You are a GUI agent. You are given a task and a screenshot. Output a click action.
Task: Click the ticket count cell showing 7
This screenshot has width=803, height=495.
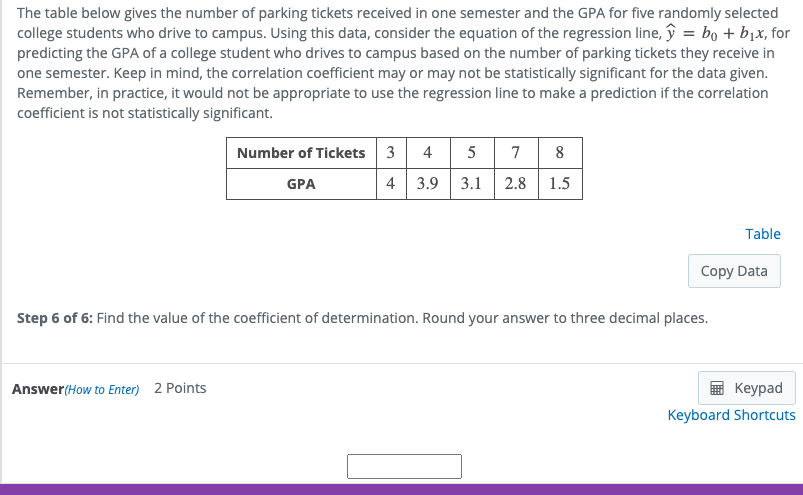[515, 153]
